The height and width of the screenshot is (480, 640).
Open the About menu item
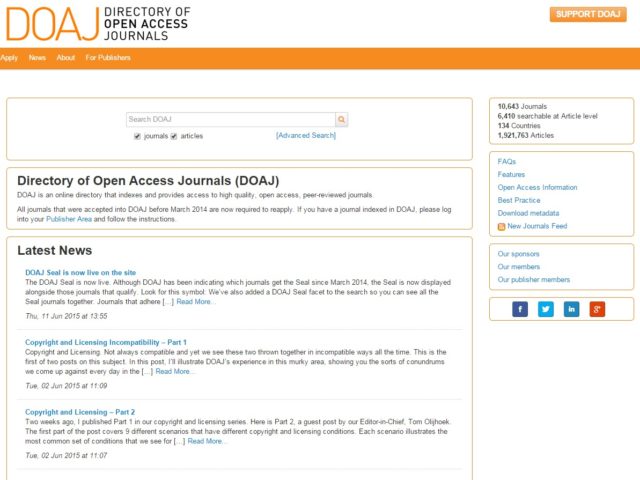point(66,58)
